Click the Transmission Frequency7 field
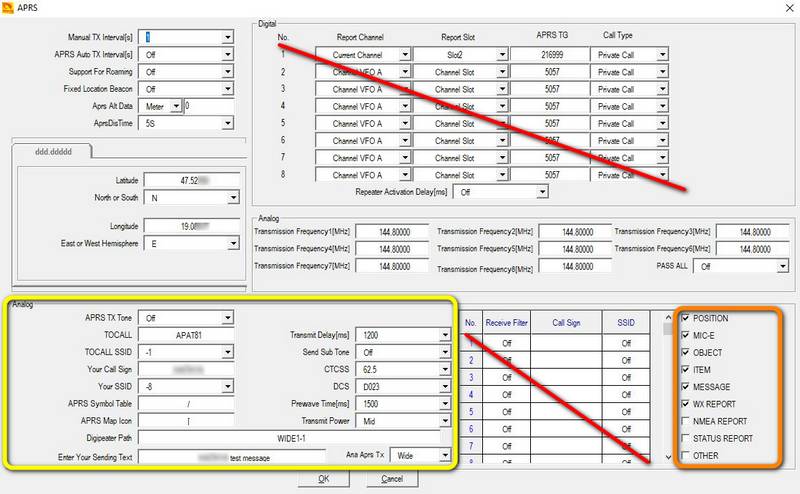 (x=392, y=266)
